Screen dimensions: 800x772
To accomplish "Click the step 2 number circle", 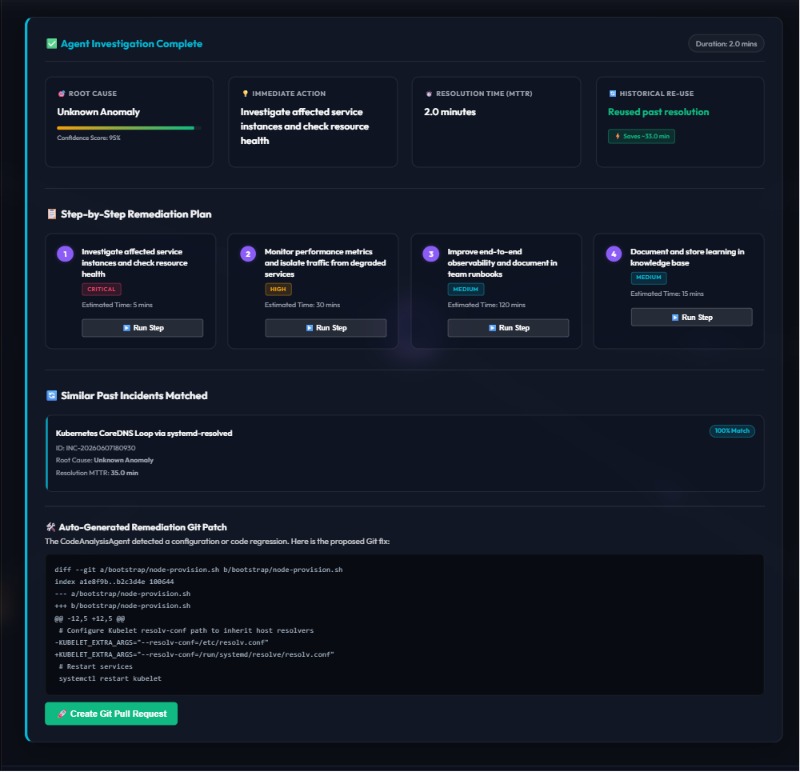I will [248, 254].
